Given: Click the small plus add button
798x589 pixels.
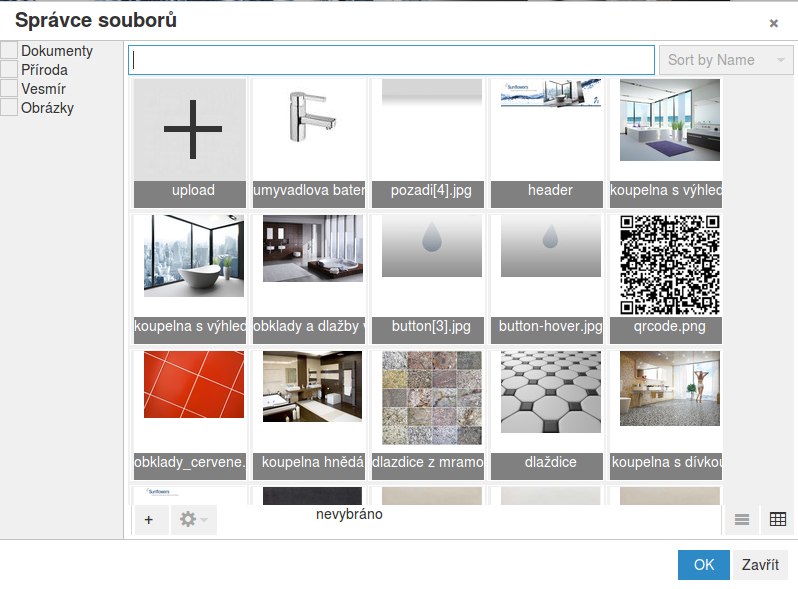Looking at the screenshot, I should click(x=149, y=519).
